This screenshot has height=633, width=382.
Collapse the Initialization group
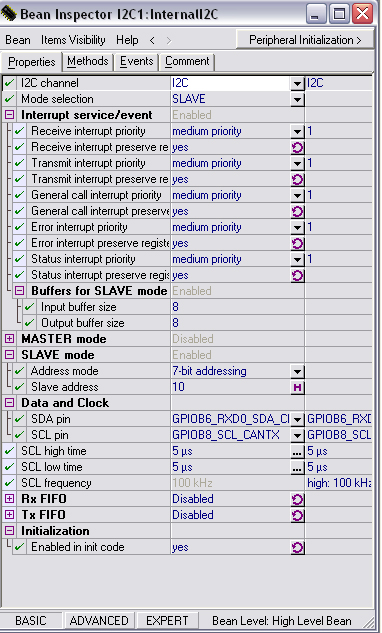(x=10, y=531)
